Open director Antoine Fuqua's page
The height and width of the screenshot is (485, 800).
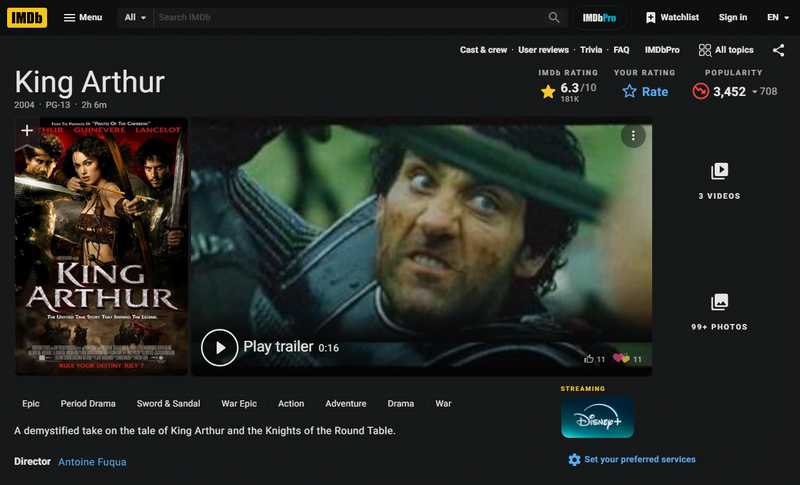coord(92,462)
